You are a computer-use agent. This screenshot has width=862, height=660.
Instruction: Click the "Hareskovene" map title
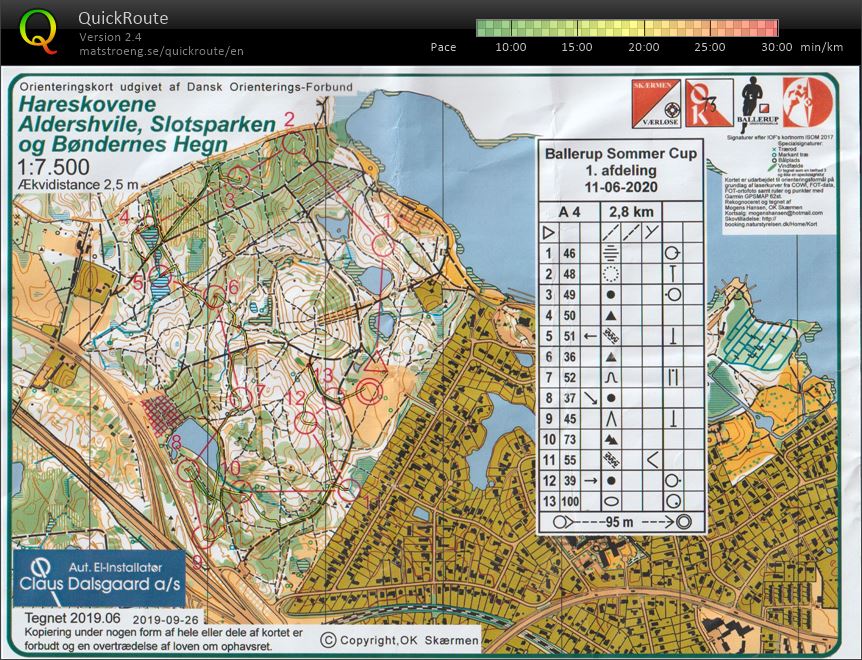coord(87,104)
